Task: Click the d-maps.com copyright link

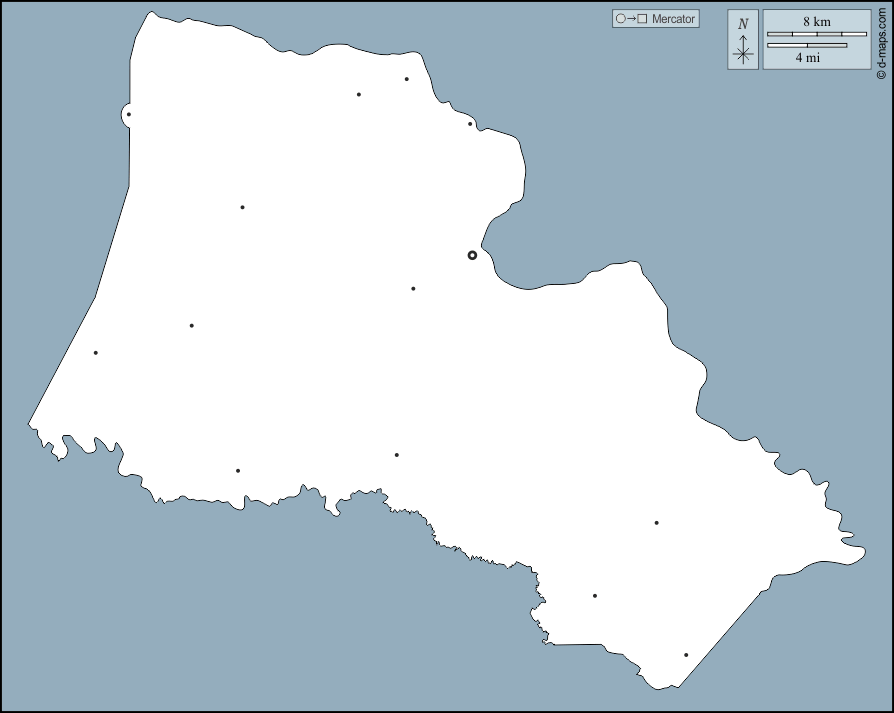Action: point(881,40)
